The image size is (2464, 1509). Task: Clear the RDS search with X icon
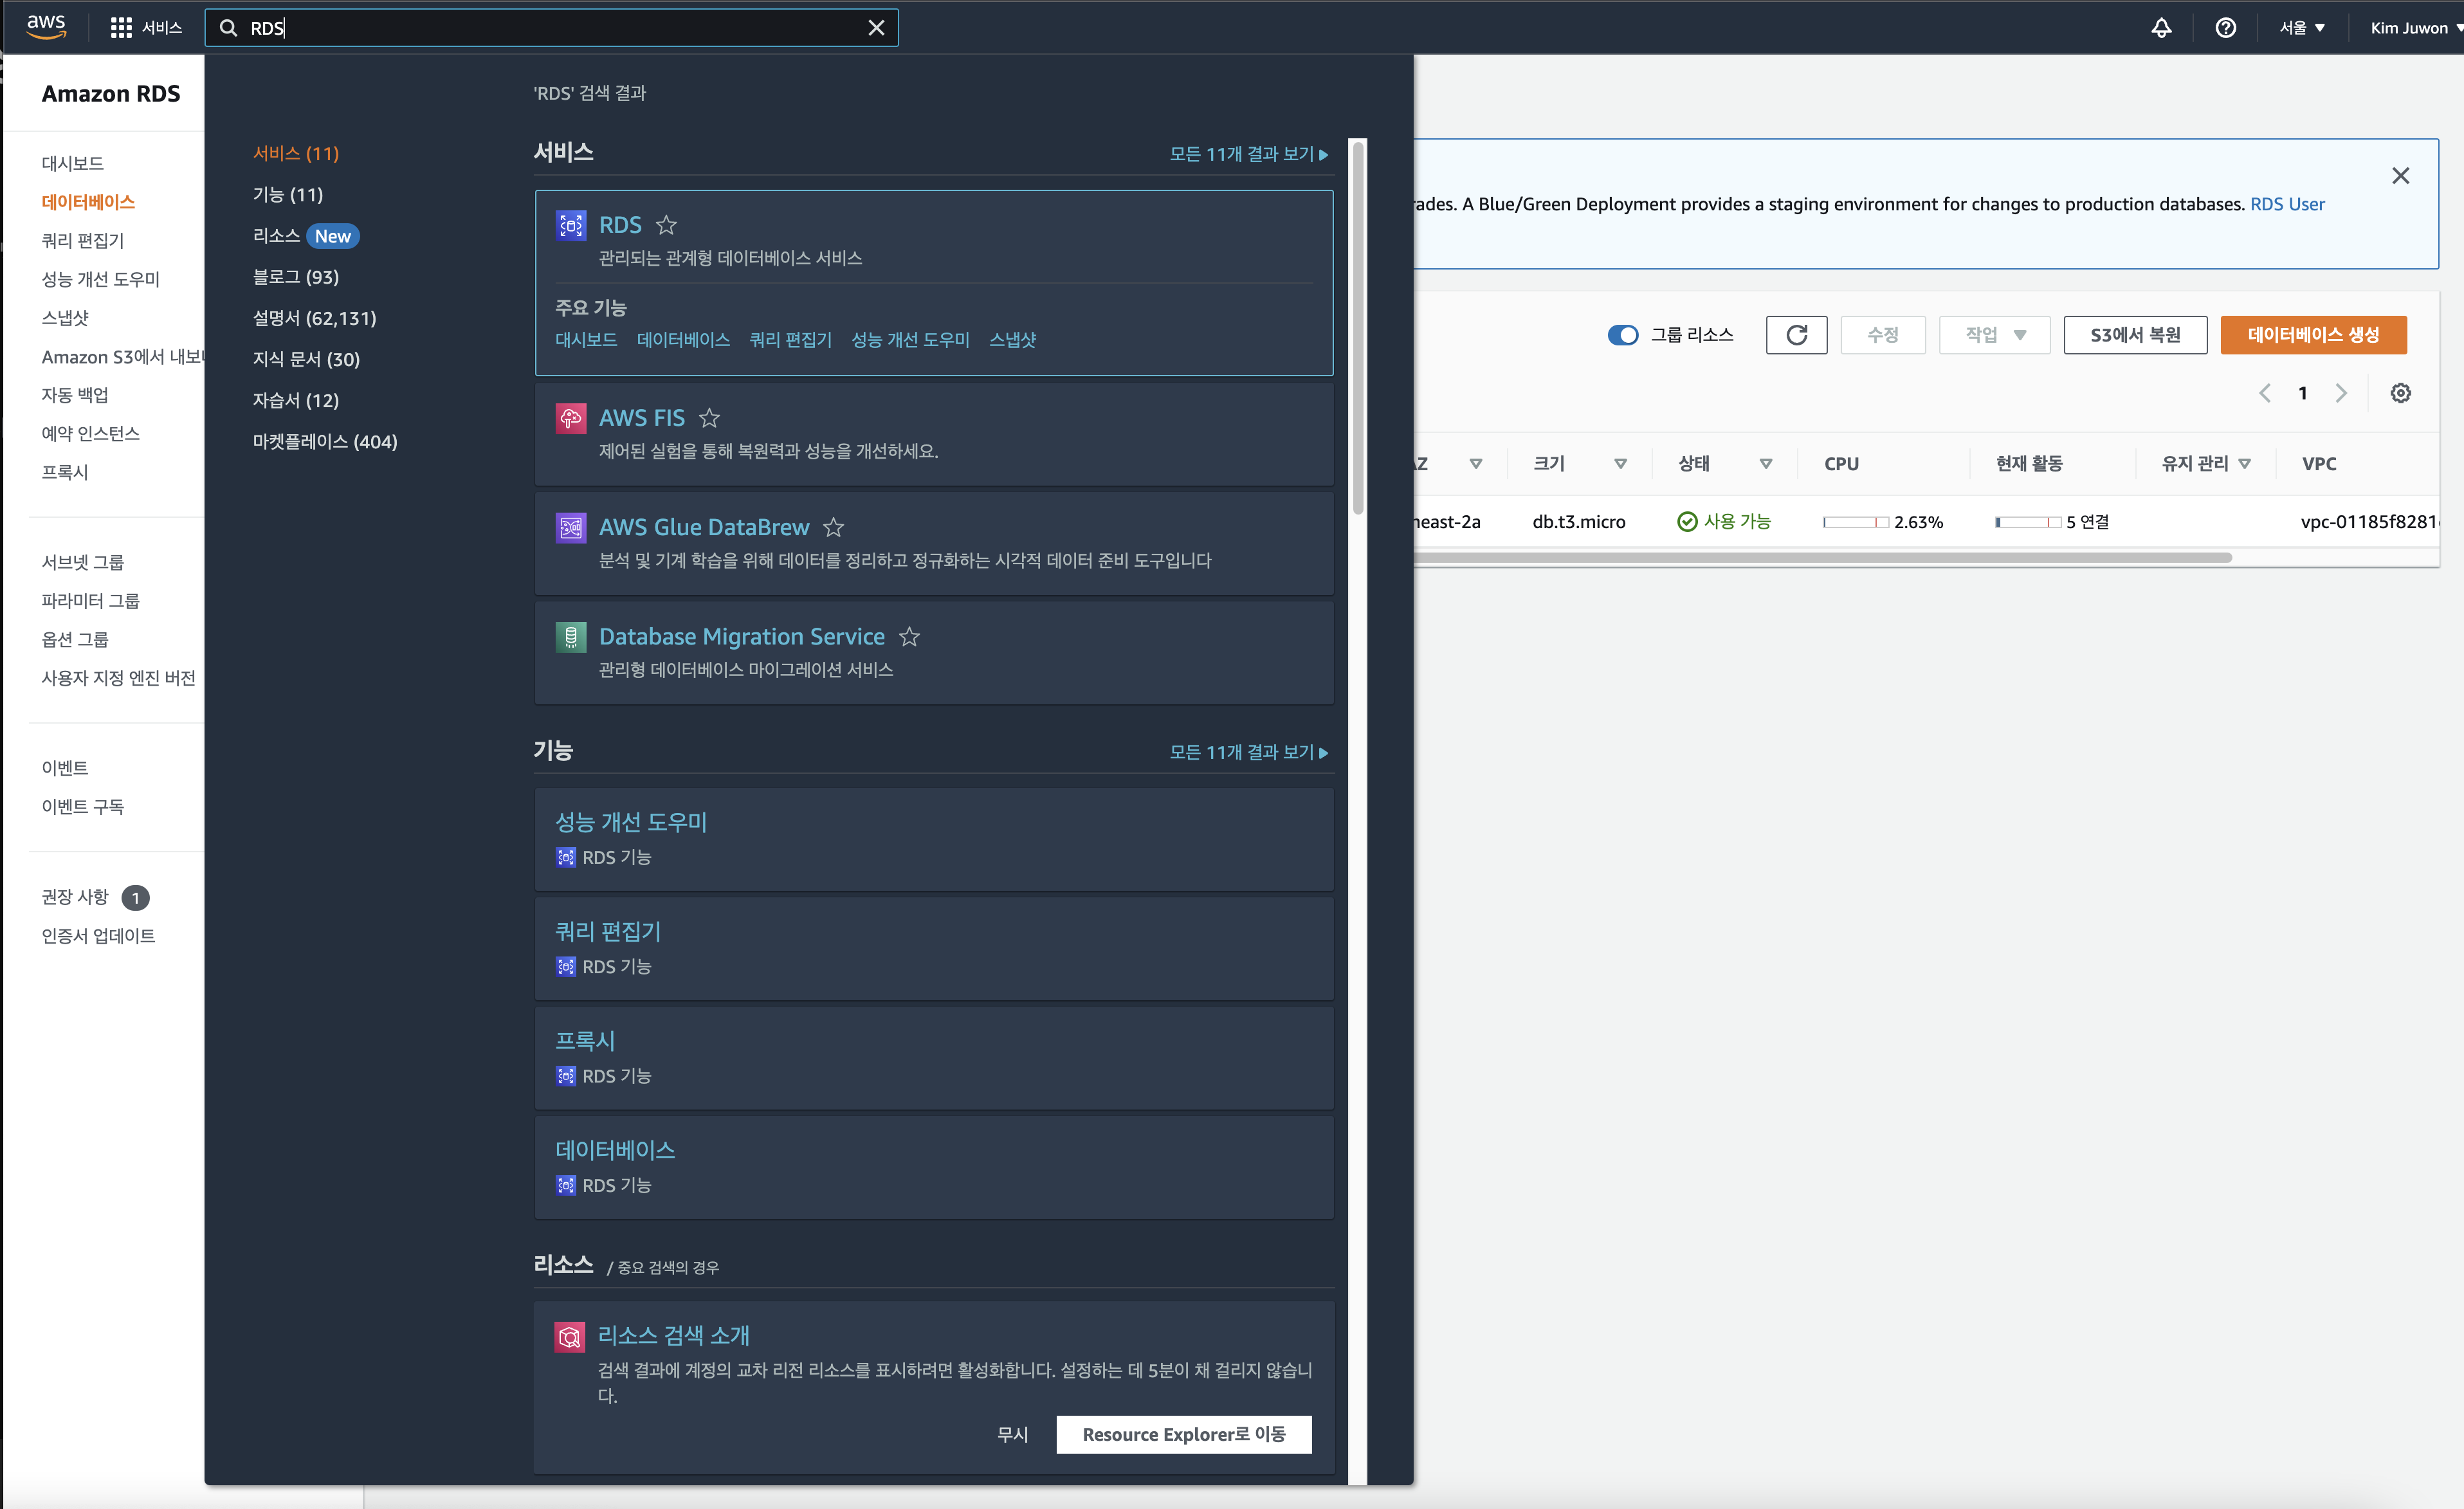pos(876,28)
